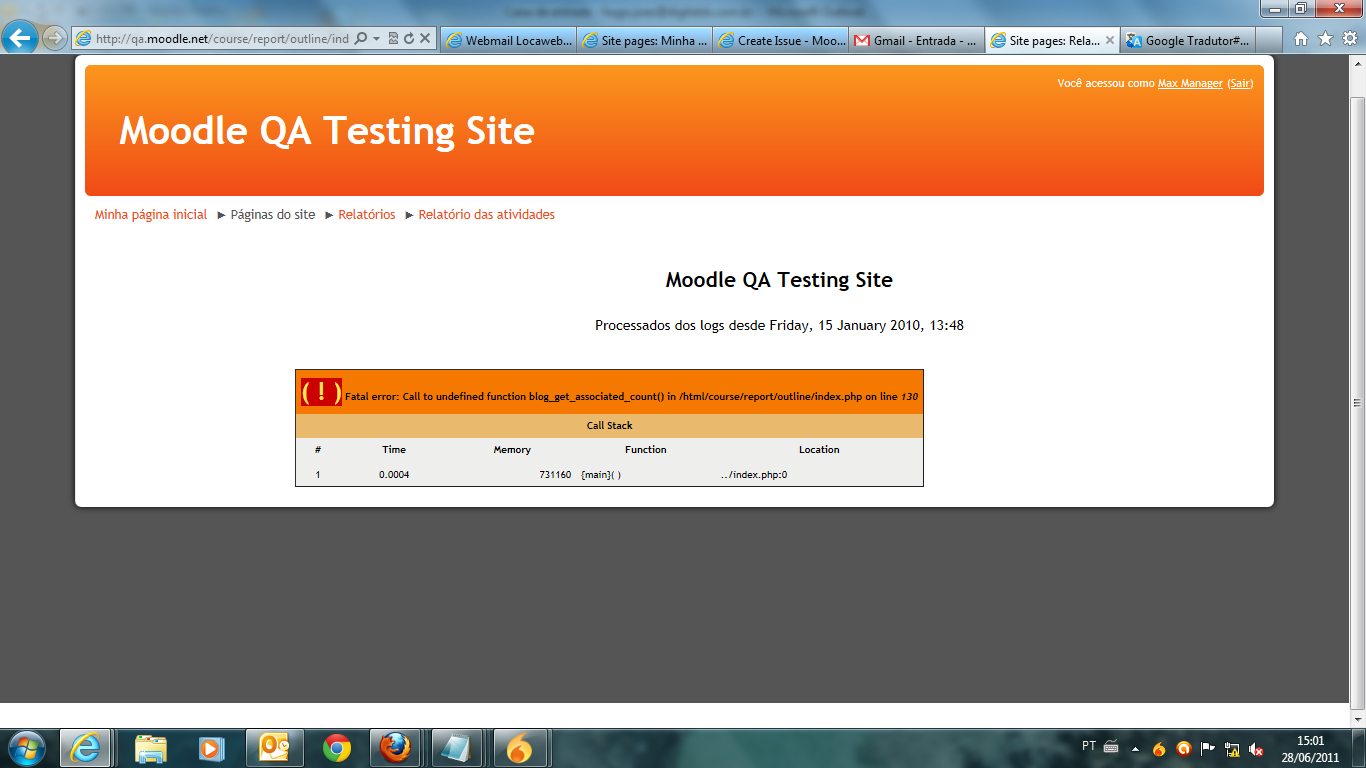Click the {main}( ) function cell
1366x768 pixels.
coord(601,475)
